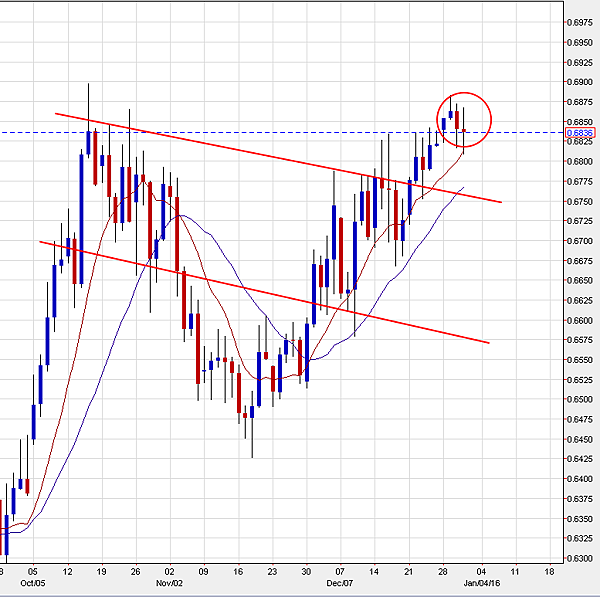The width and height of the screenshot is (600, 597).
Task: Click the Oct/05 month label
Action: point(33,583)
